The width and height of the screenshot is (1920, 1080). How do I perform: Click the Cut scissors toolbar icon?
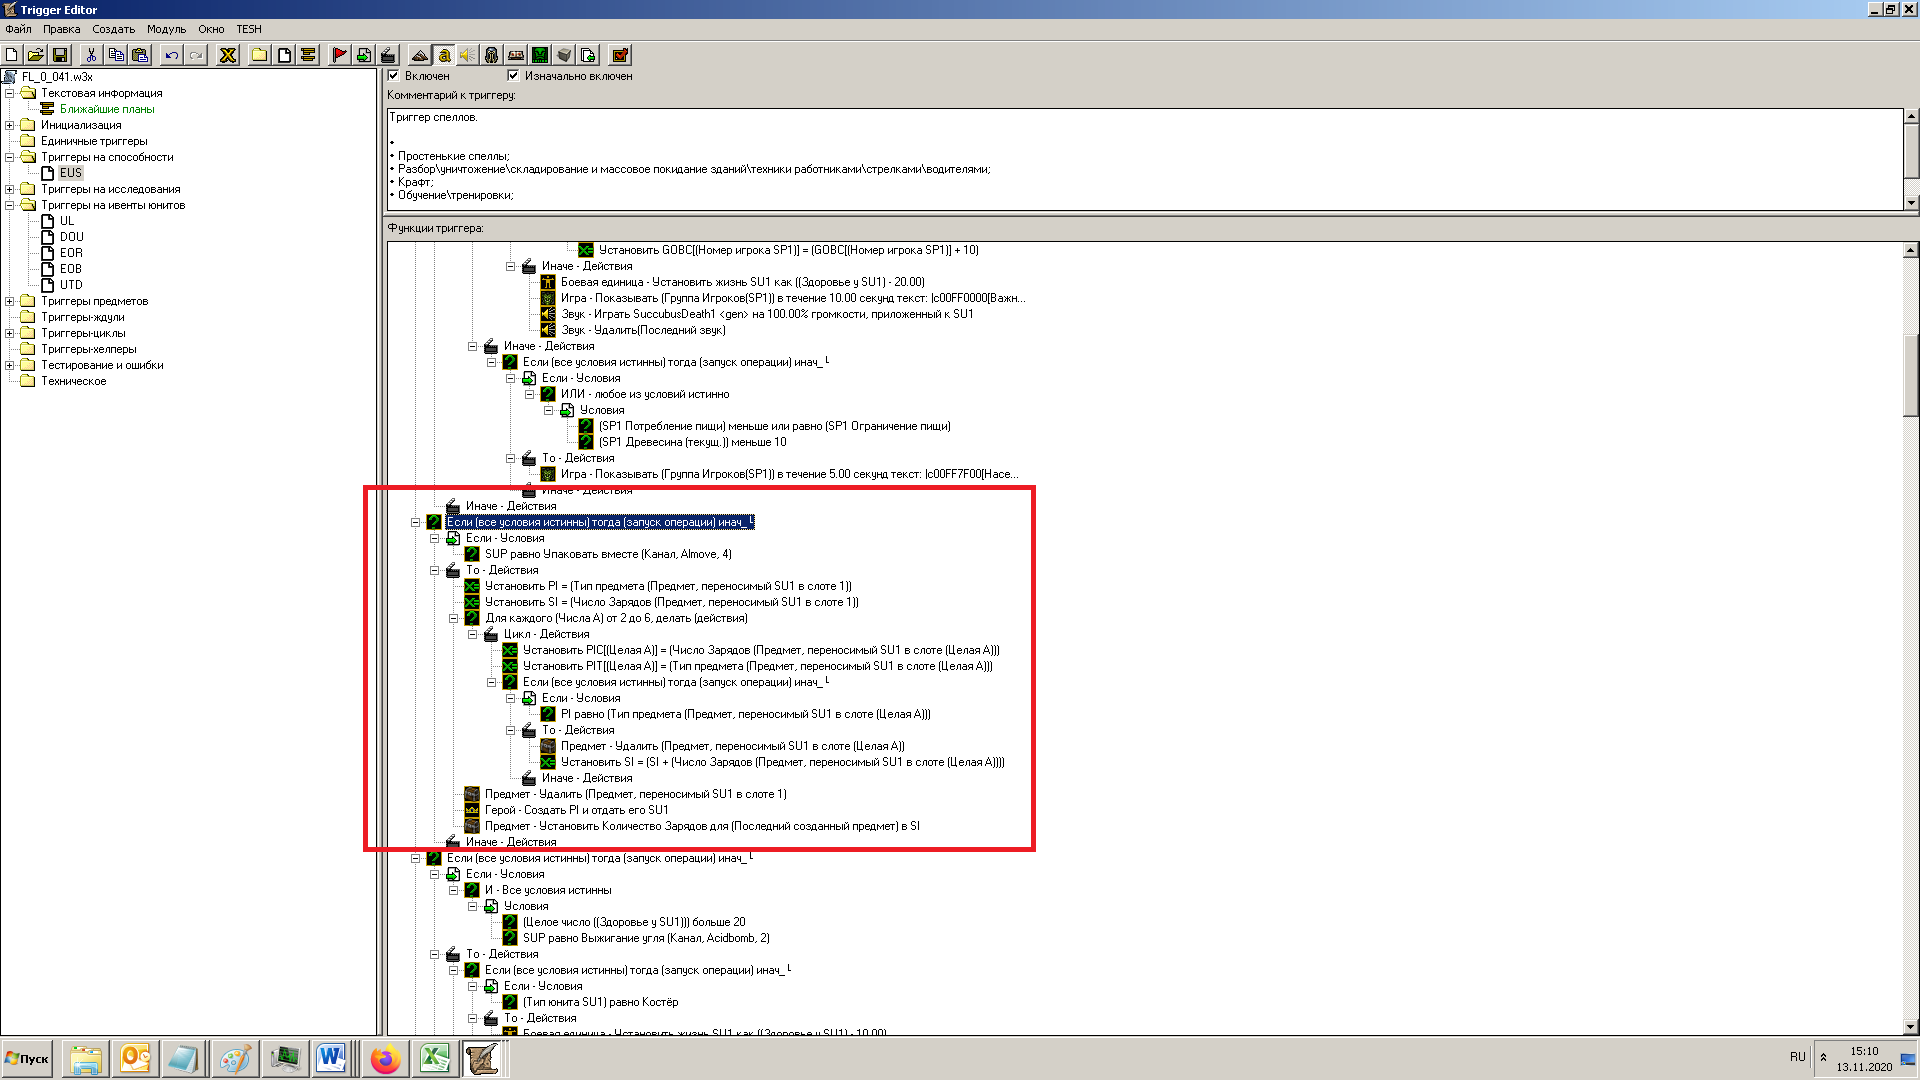tap(91, 55)
